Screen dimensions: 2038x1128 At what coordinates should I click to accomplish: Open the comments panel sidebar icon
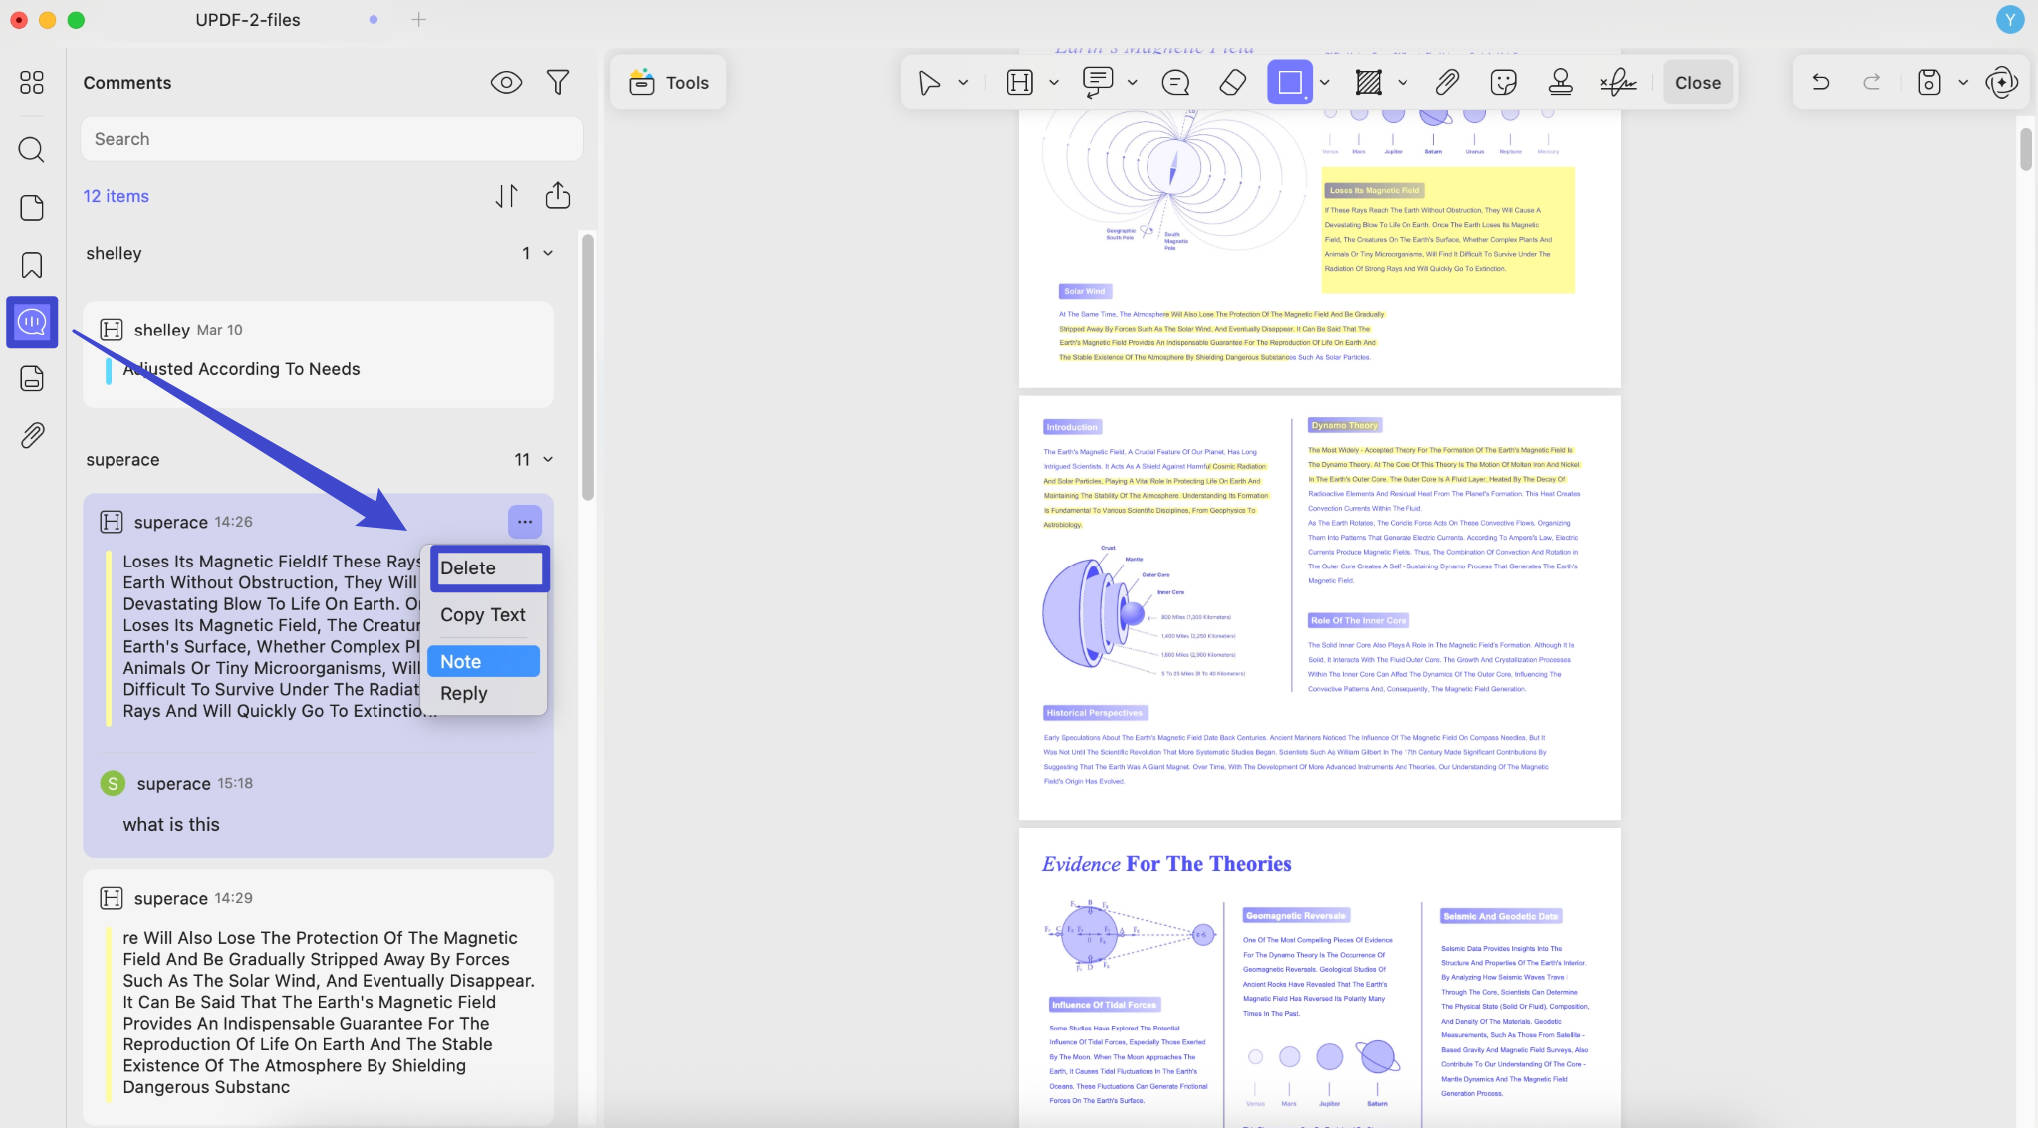(32, 322)
